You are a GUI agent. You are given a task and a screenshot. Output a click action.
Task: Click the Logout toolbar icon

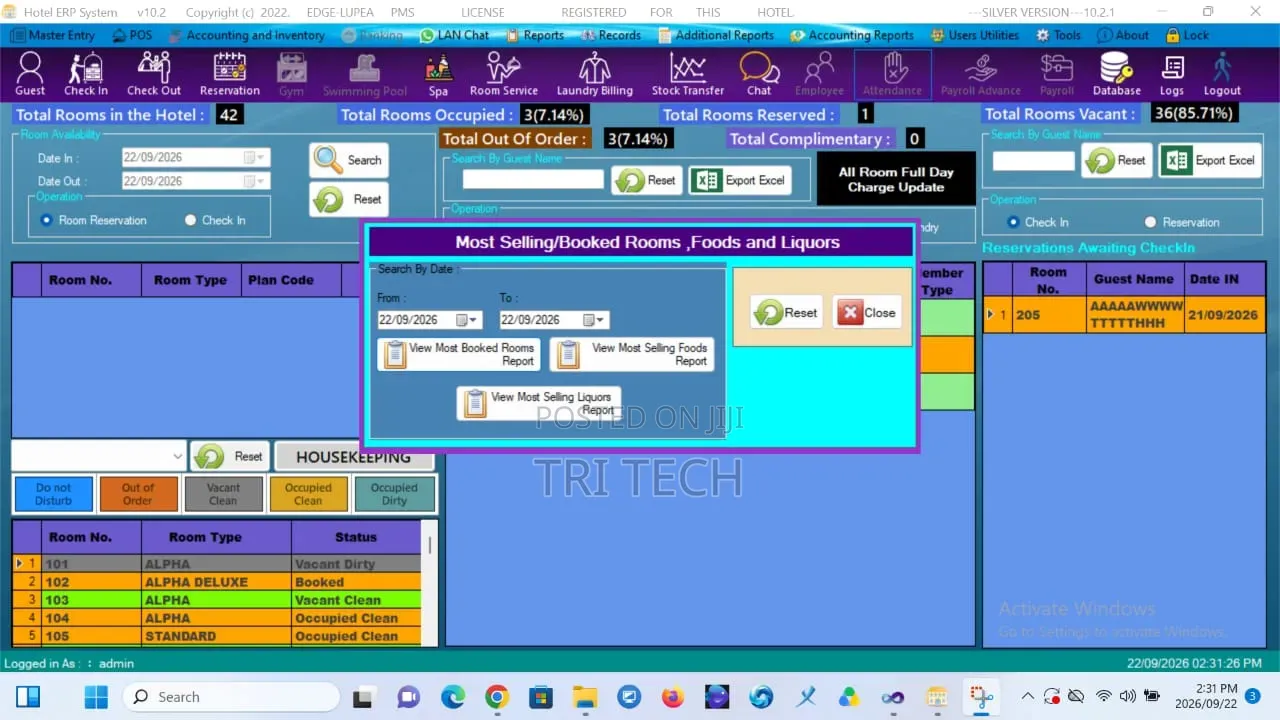point(1222,74)
